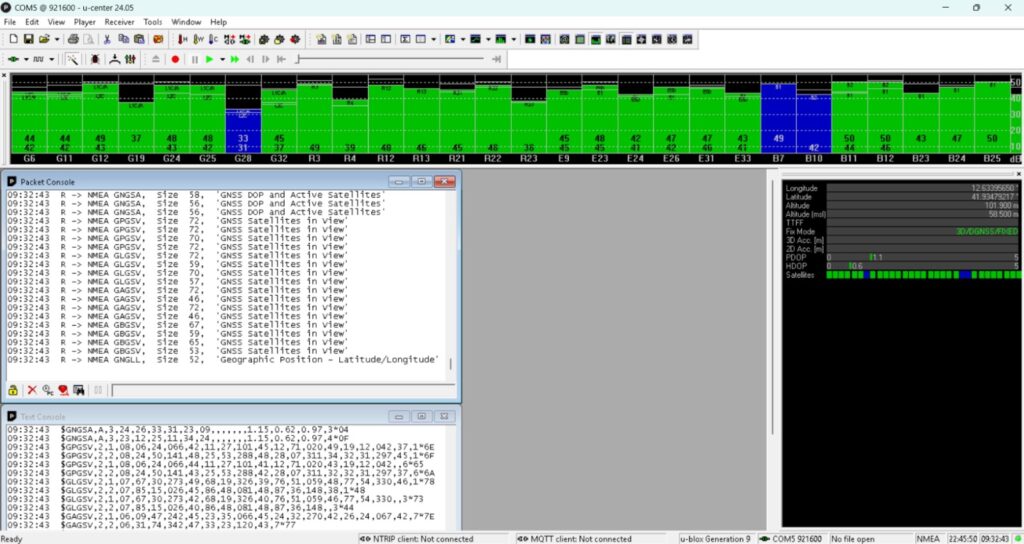Open the Tools menu
1024x544 pixels.
[153, 22]
